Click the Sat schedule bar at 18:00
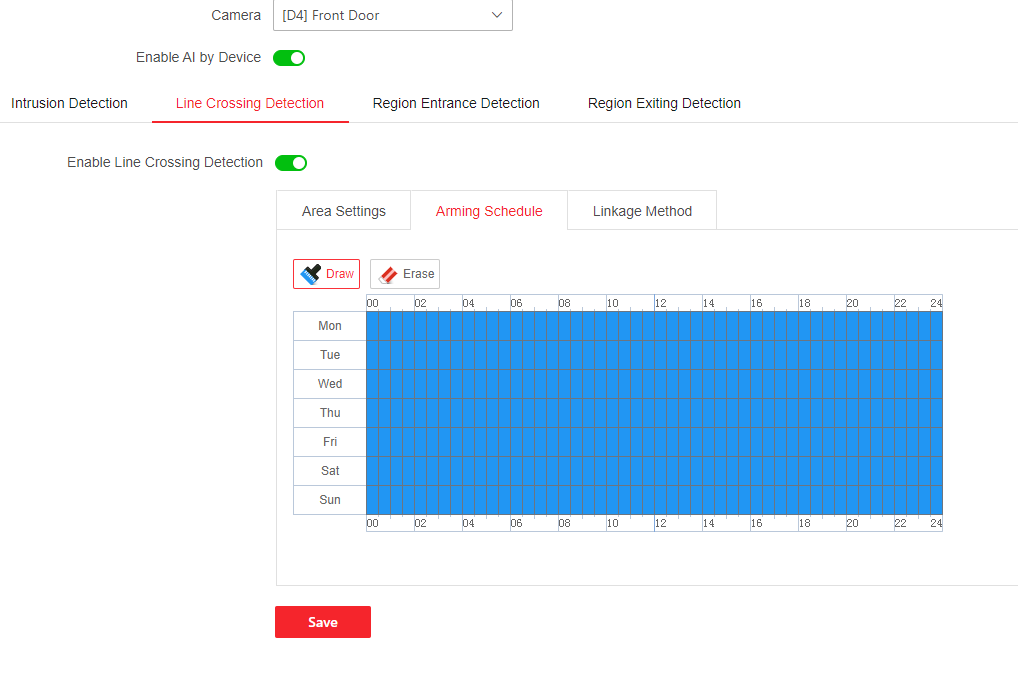The height and width of the screenshot is (684, 1018). [x=799, y=471]
